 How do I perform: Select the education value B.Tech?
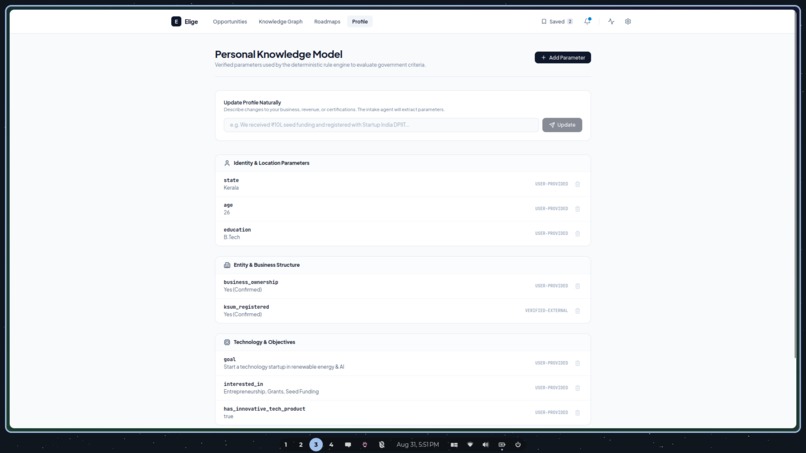[x=232, y=237]
